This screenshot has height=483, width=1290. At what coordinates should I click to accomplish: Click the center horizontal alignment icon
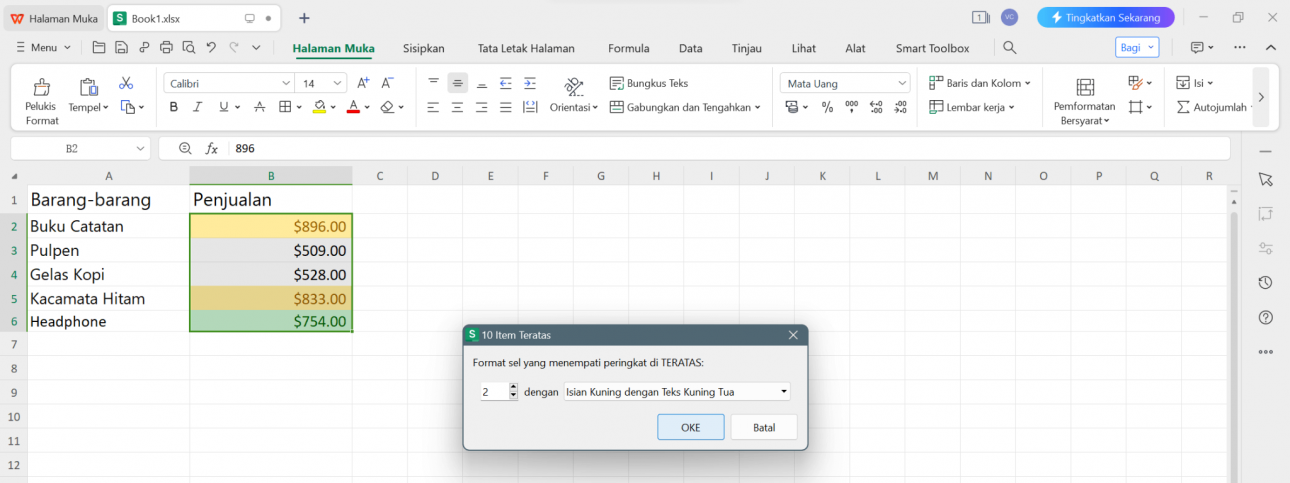[457, 107]
